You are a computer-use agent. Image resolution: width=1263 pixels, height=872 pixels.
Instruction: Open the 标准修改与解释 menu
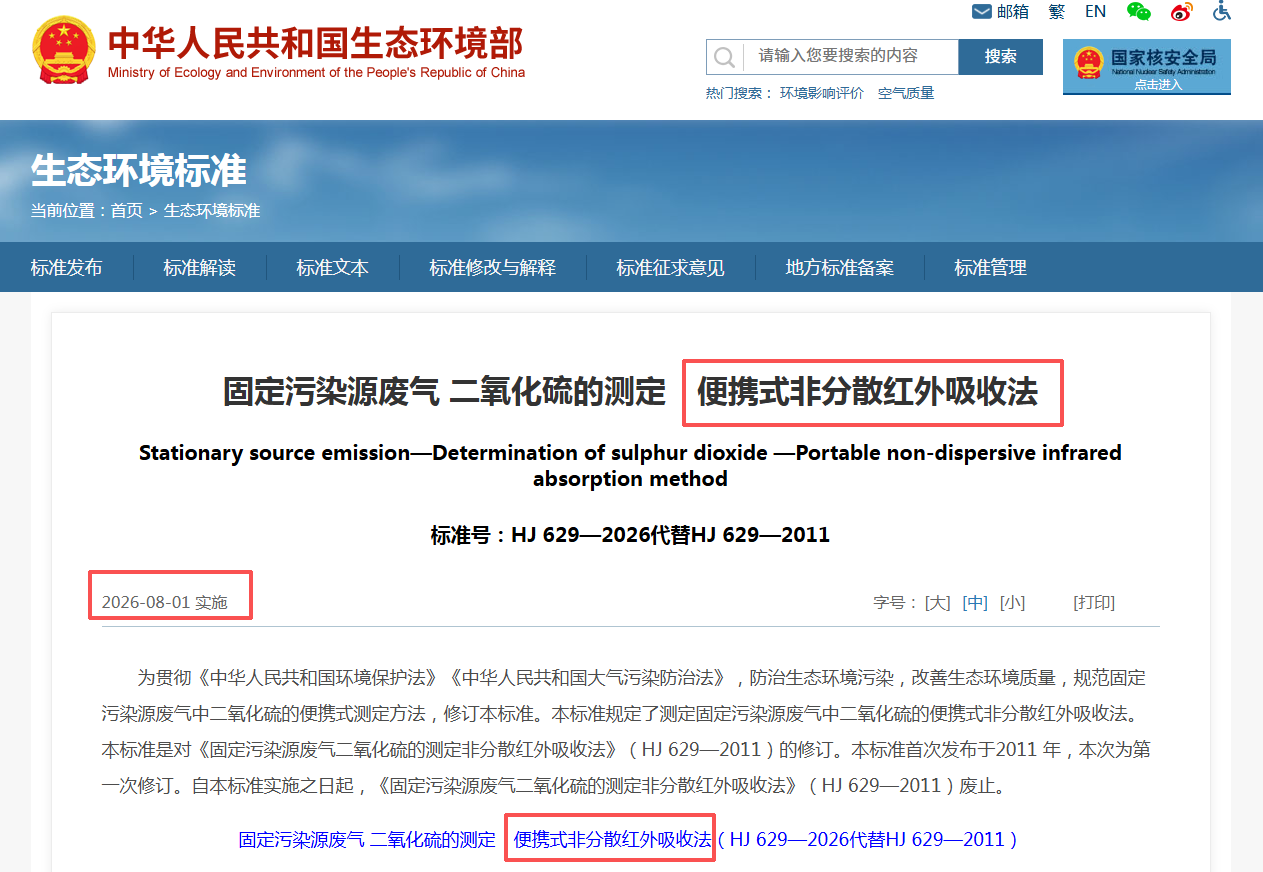click(x=492, y=268)
